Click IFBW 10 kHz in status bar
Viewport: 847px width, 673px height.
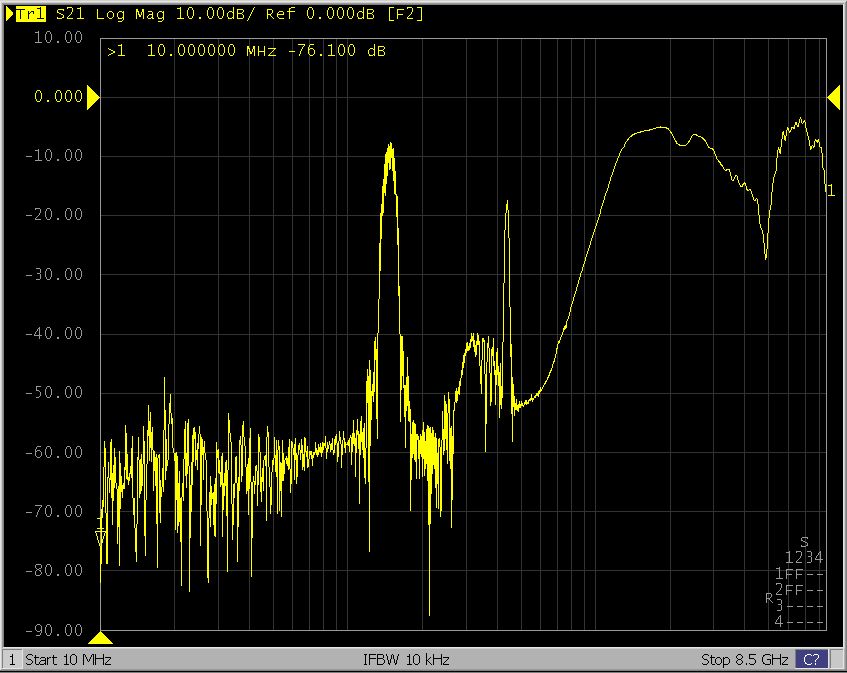point(406,660)
